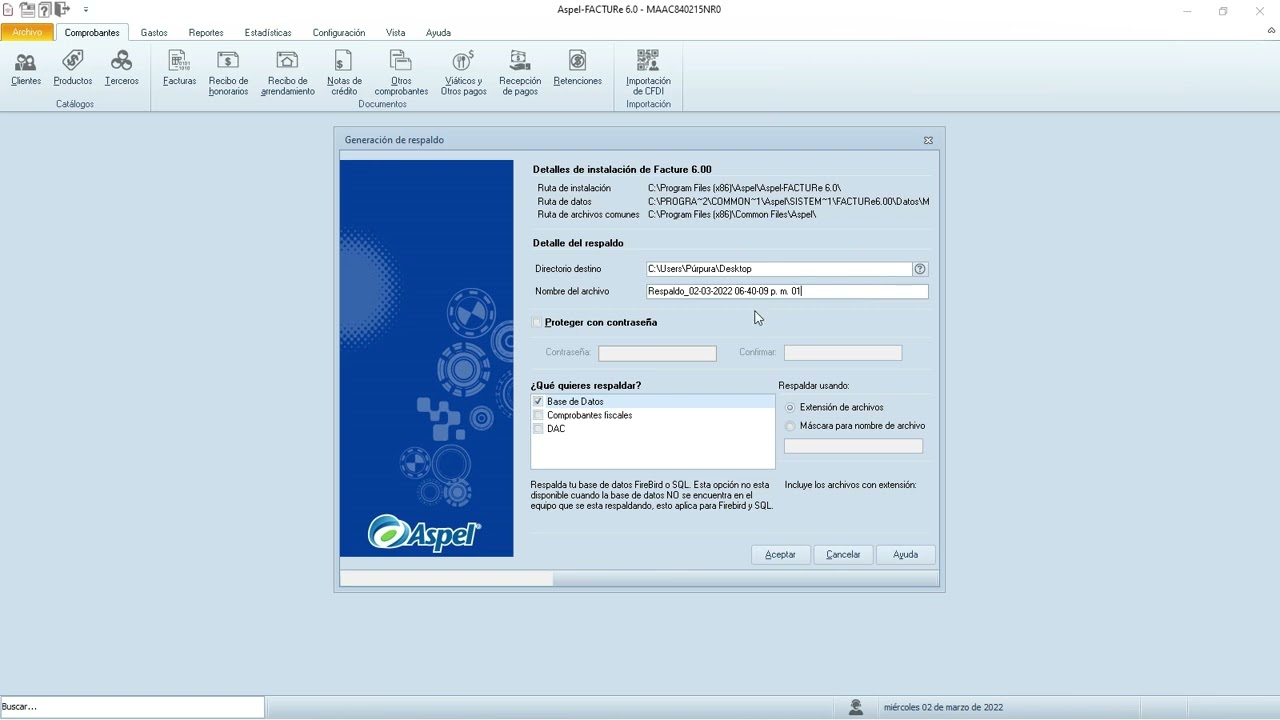The height and width of the screenshot is (720, 1280).
Task: Click the Cancelar button
Action: [x=843, y=555]
